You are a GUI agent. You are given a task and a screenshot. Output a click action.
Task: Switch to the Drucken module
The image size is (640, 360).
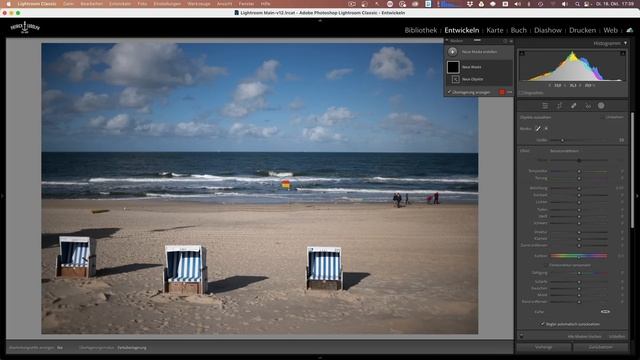click(582, 30)
